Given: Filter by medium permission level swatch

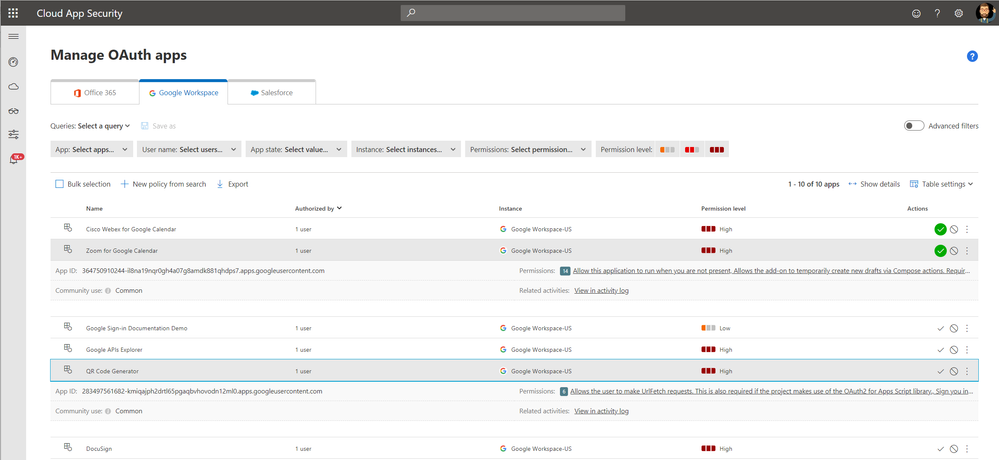Looking at the screenshot, I should tap(692, 150).
